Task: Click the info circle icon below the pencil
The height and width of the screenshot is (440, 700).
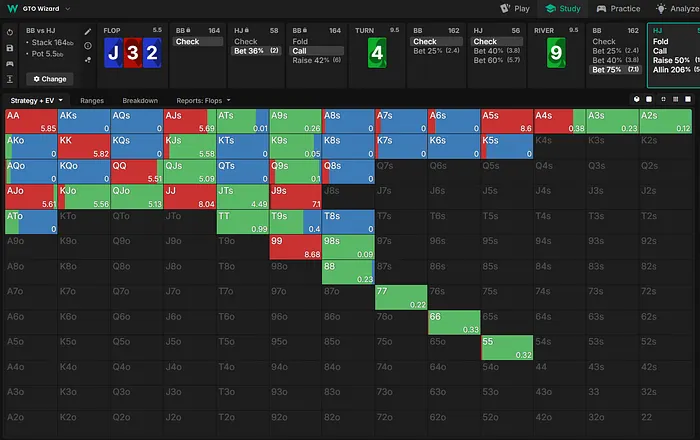Action: pyautogui.click(x=88, y=46)
